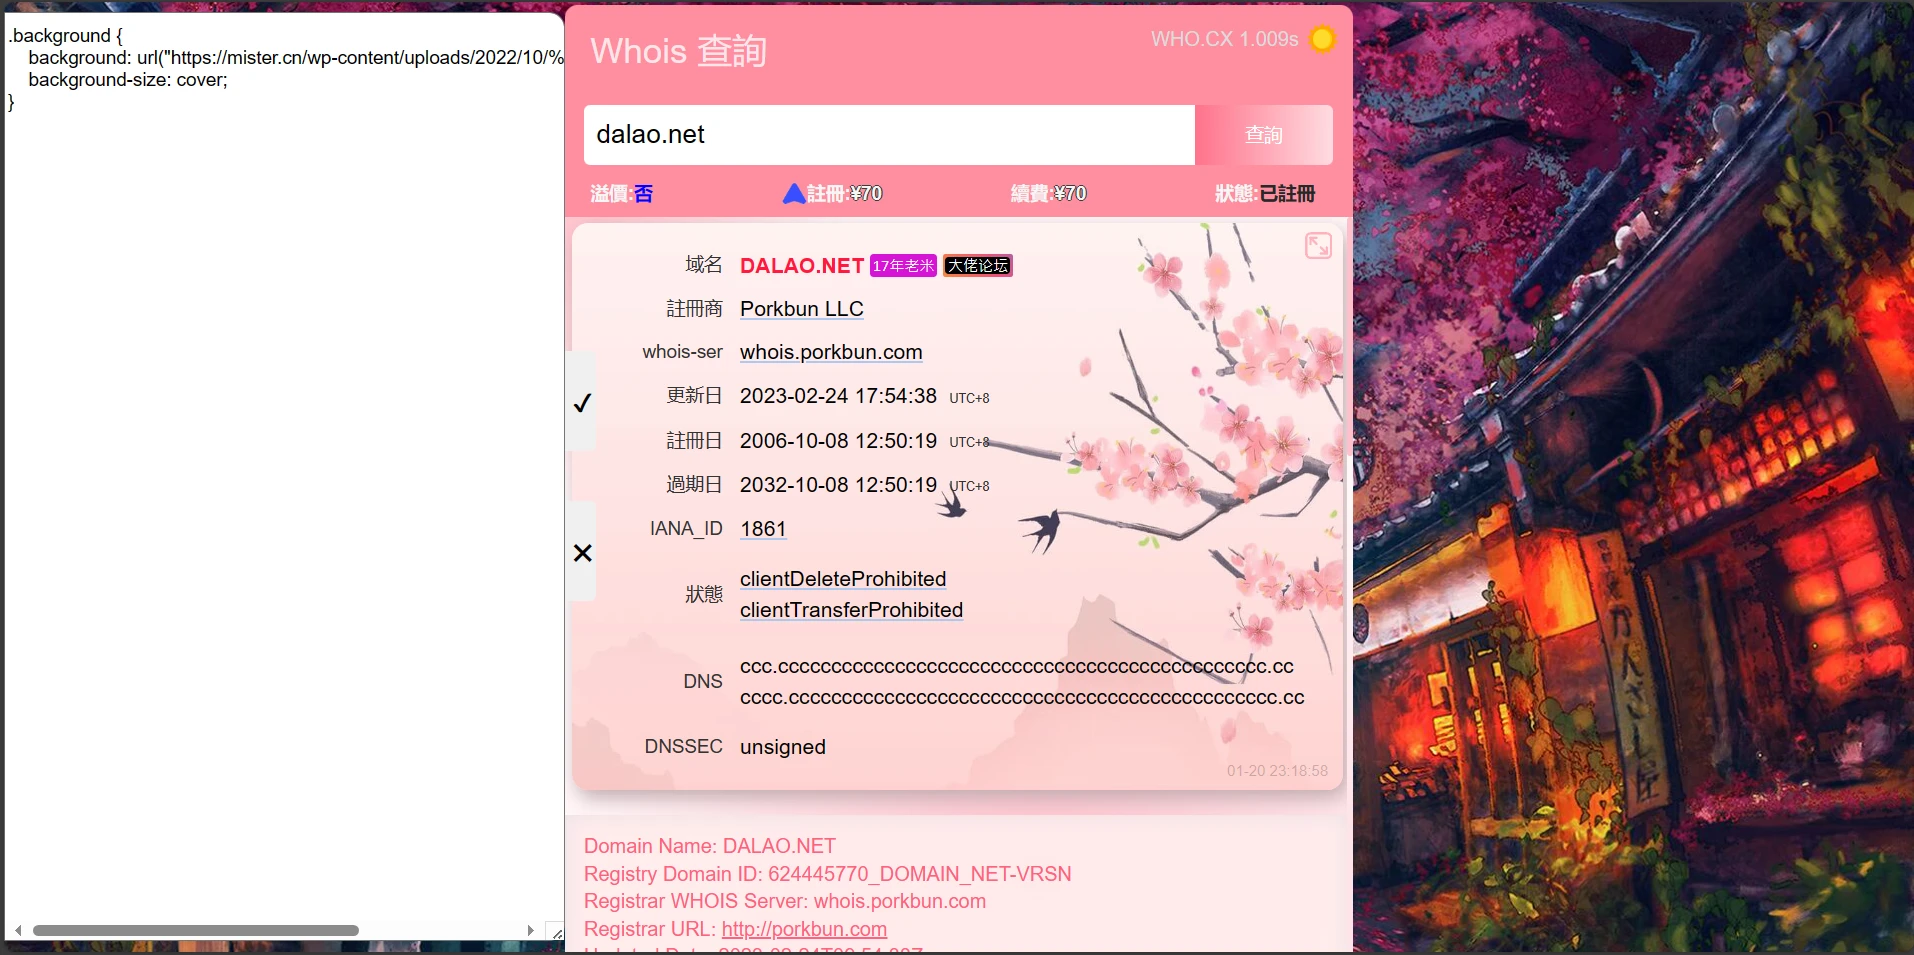Click the blue triangle registrar icon
Screen dimensions: 1914x955
coord(793,194)
